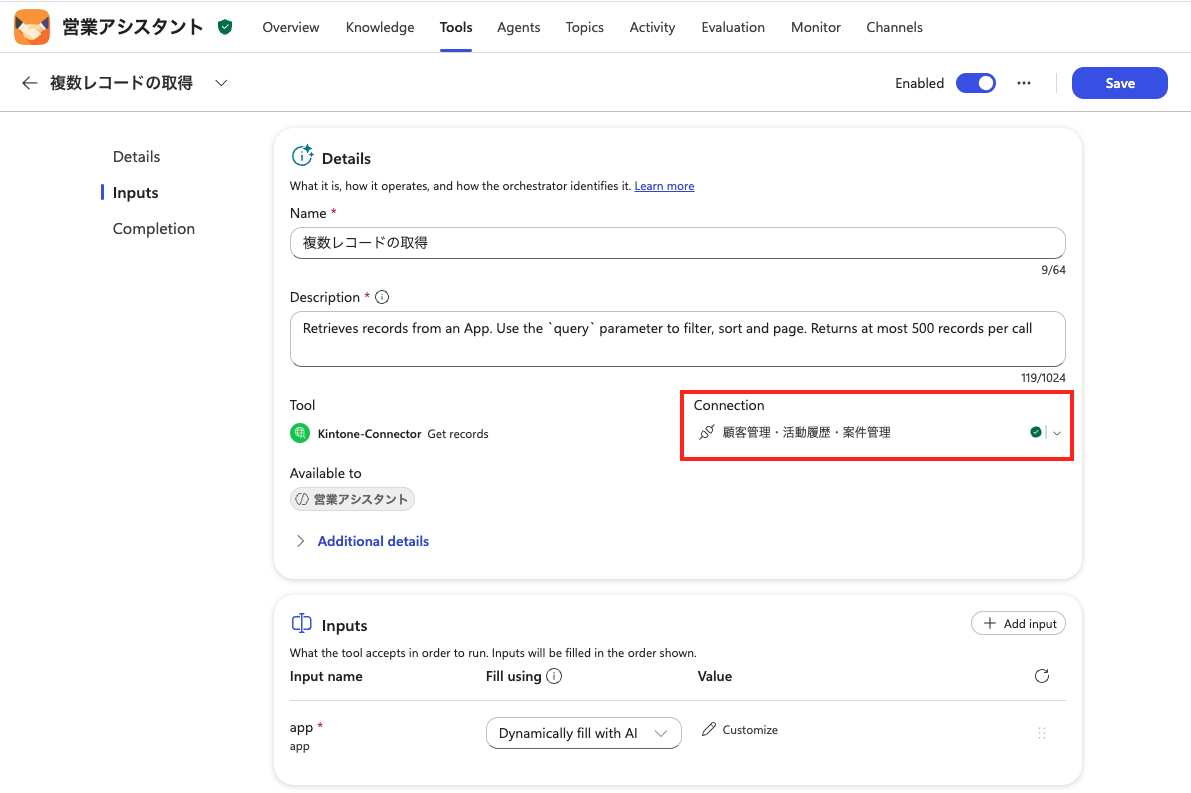Click the Fill using info icon
The image size is (1191, 793).
[x=554, y=676]
